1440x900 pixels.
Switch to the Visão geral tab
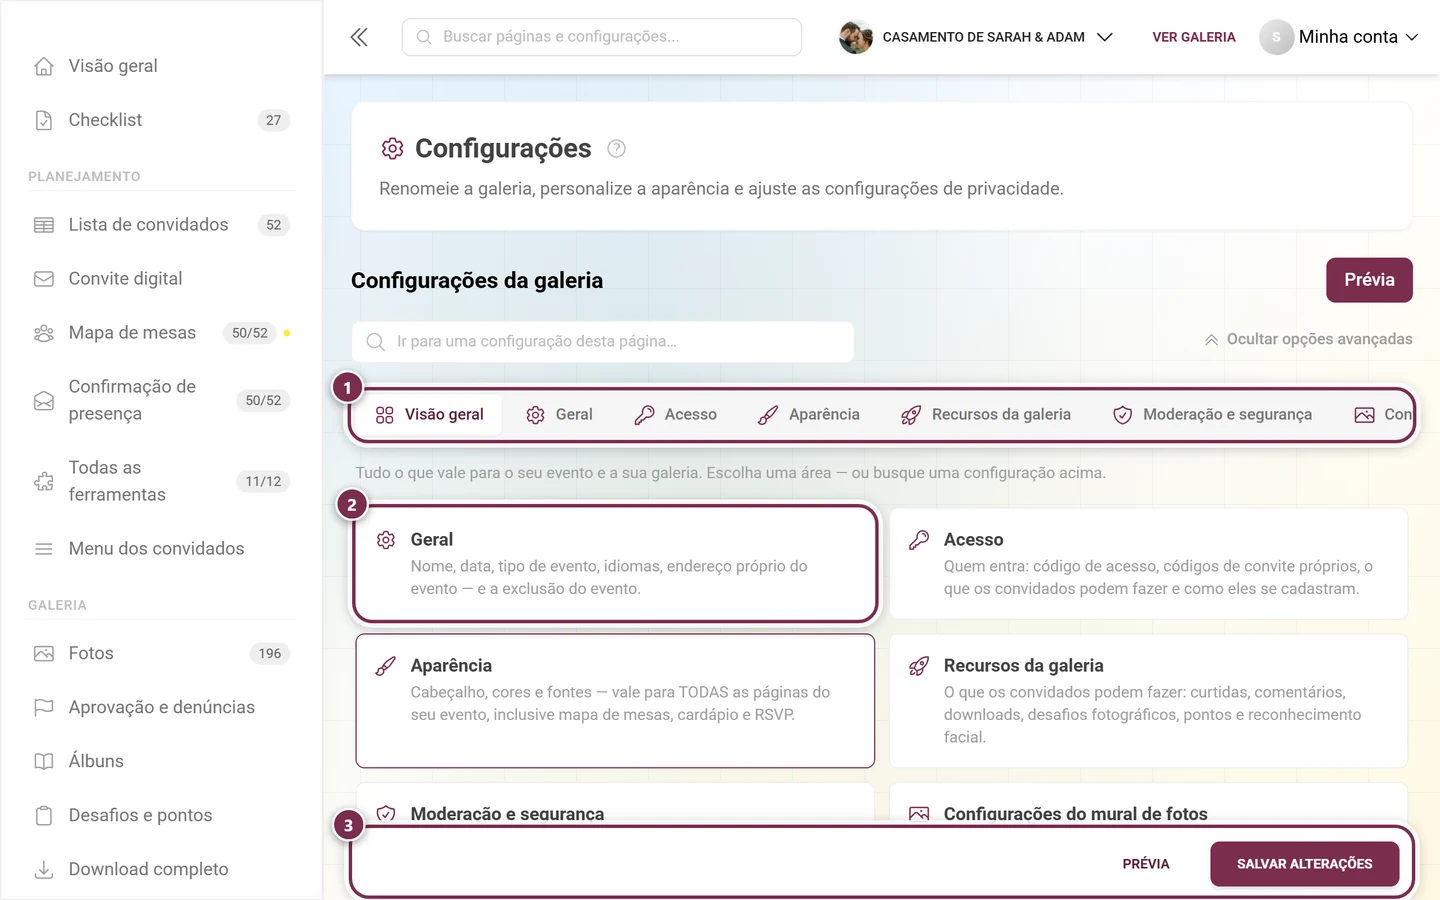[x=430, y=415]
